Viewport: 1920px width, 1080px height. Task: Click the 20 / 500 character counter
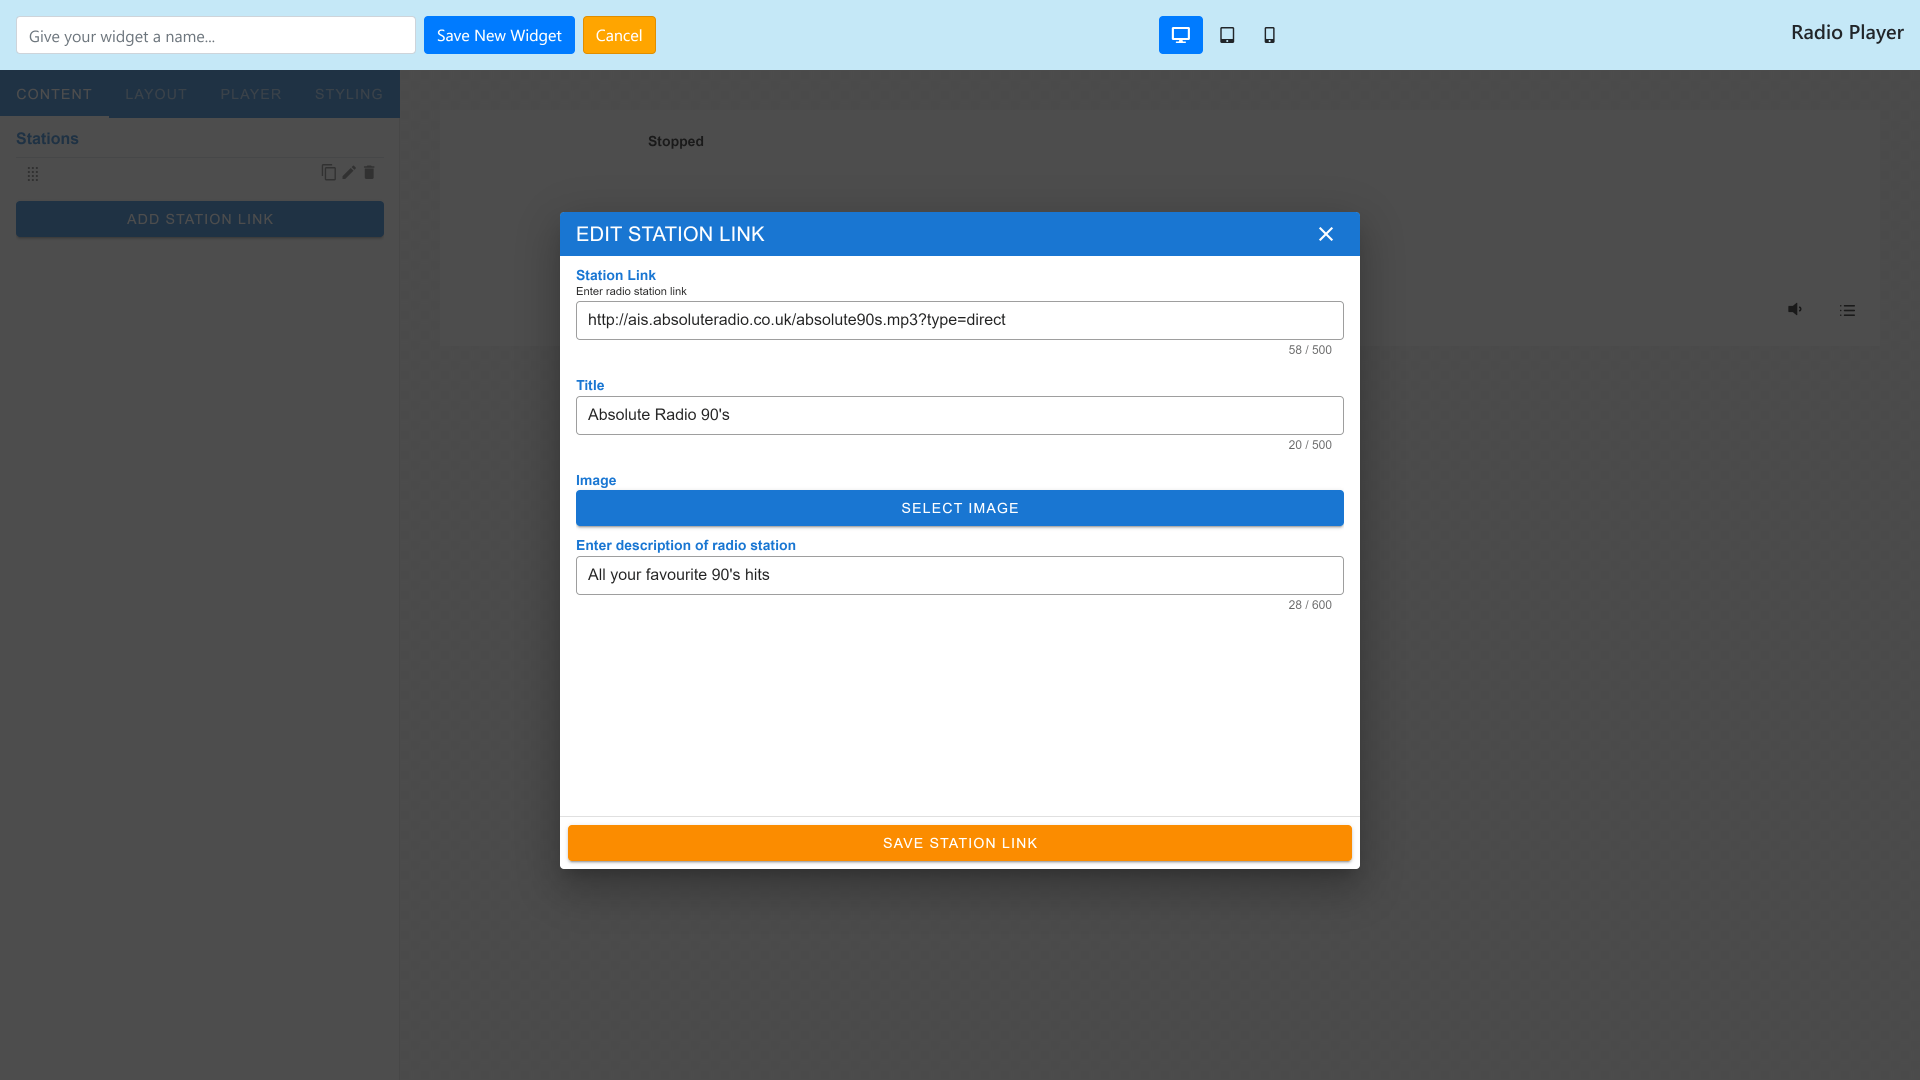[x=1310, y=445]
